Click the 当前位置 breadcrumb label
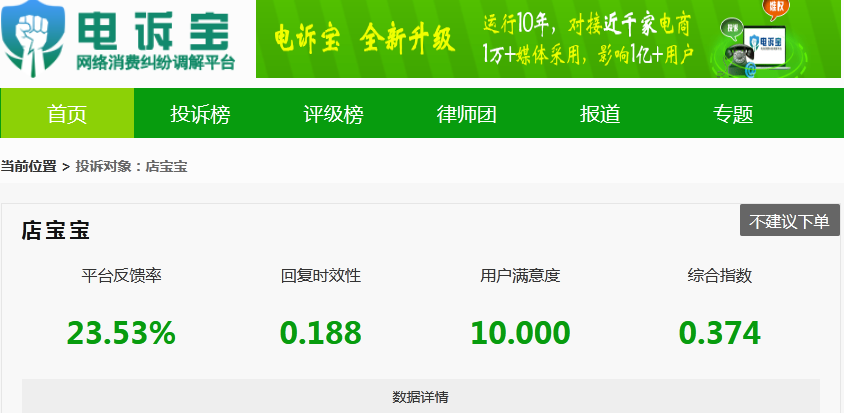844x413 pixels. pos(29,166)
